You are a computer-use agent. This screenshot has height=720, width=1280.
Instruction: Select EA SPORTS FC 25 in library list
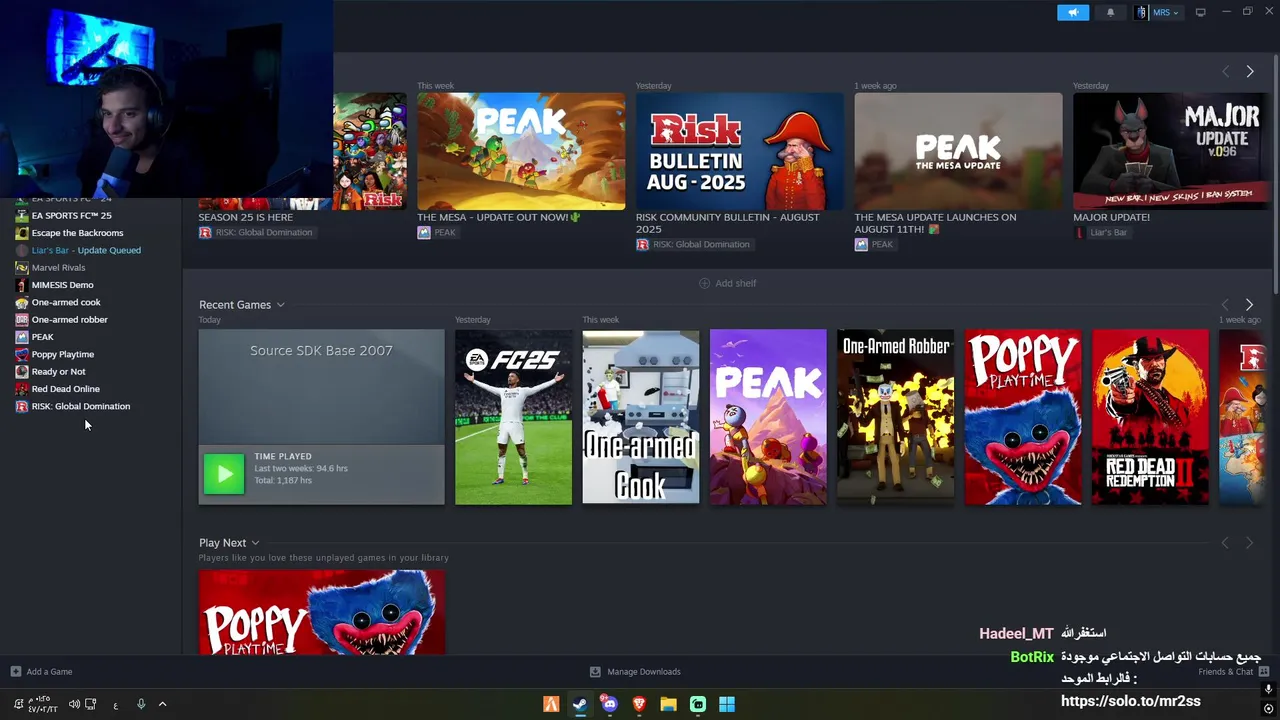71,215
